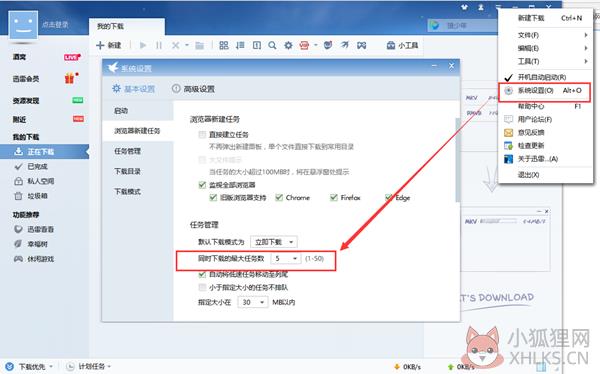This screenshot has width=600, height=374.
Task: Select 正在下载 in the sidebar
Action: [x=44, y=152]
